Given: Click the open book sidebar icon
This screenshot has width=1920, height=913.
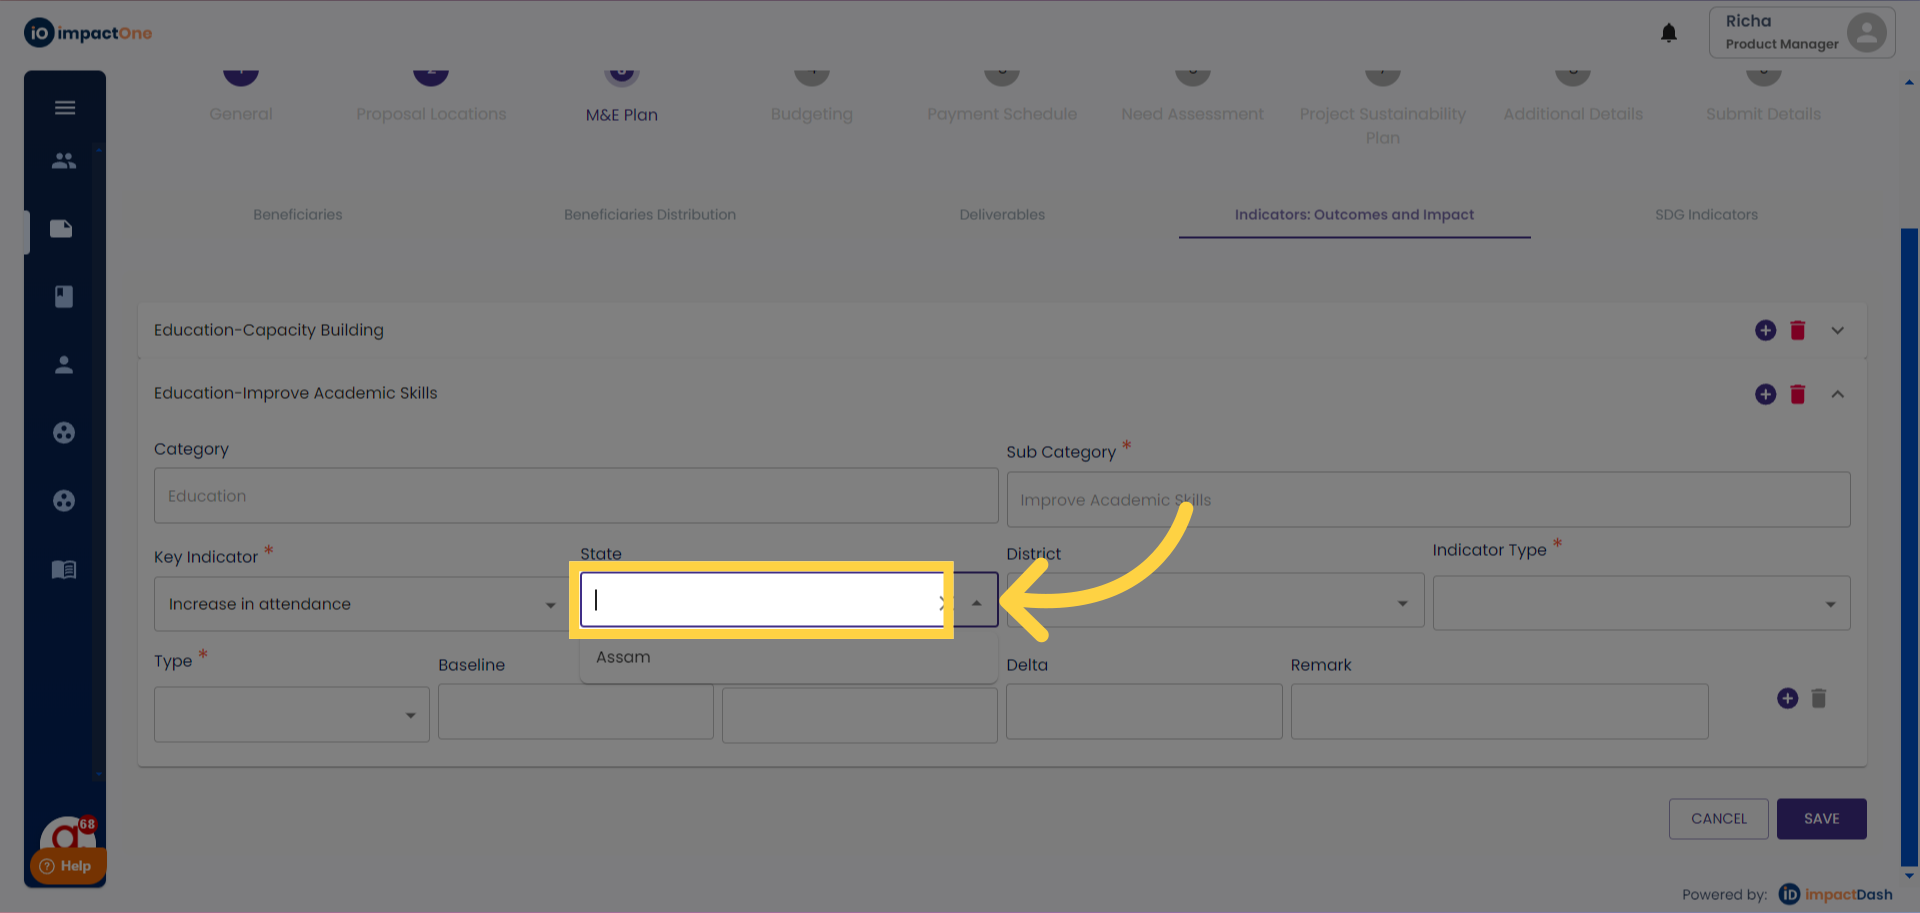Looking at the screenshot, I should [x=64, y=570].
